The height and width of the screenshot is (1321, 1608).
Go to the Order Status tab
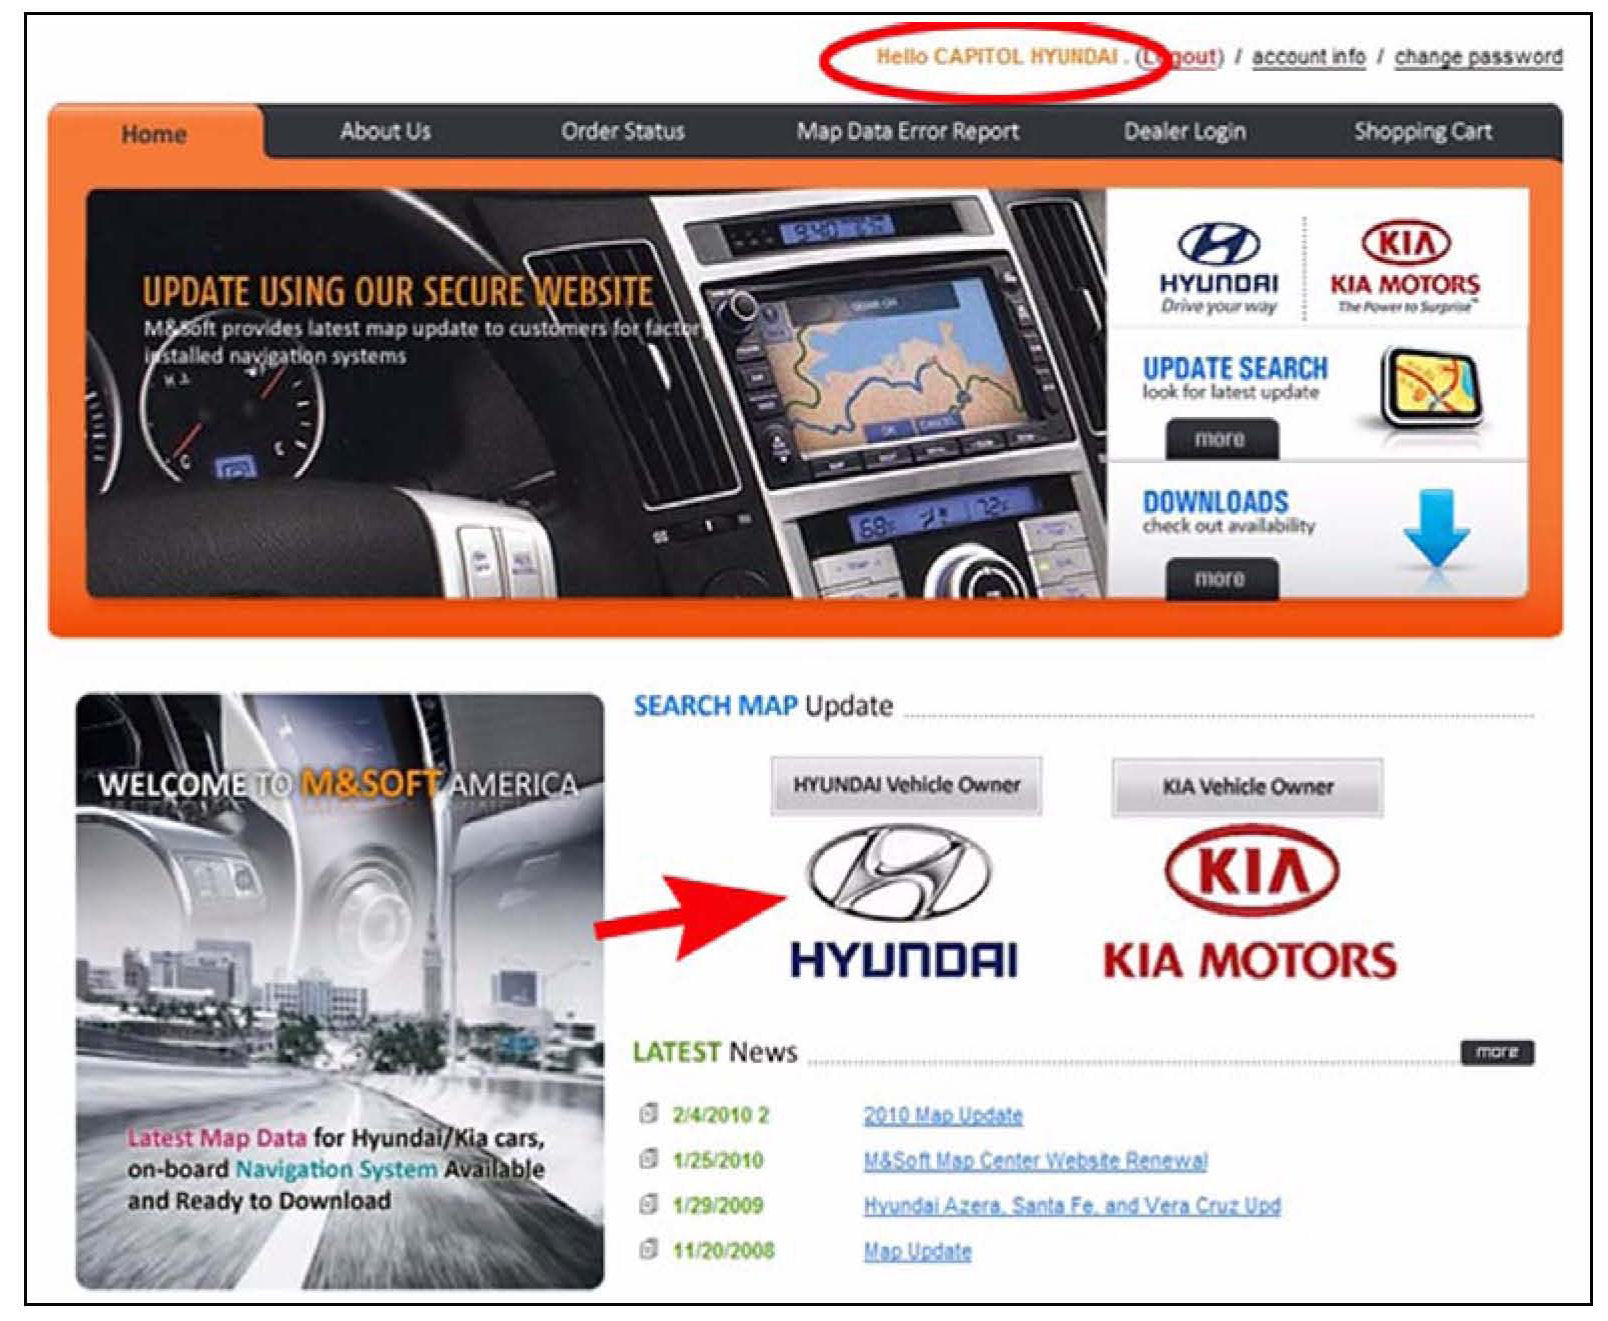[622, 131]
